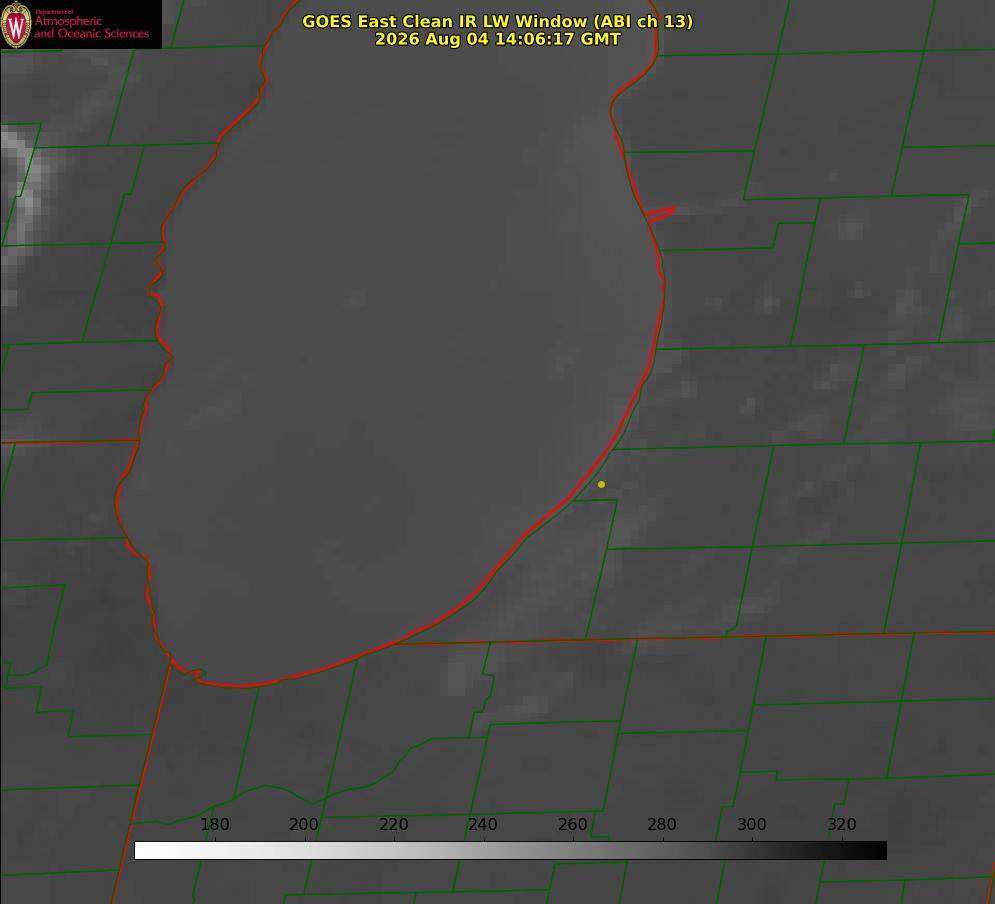Screen dimensions: 995x904
Task: Click the yellow dot marker near the shoreline
Action: tap(601, 484)
